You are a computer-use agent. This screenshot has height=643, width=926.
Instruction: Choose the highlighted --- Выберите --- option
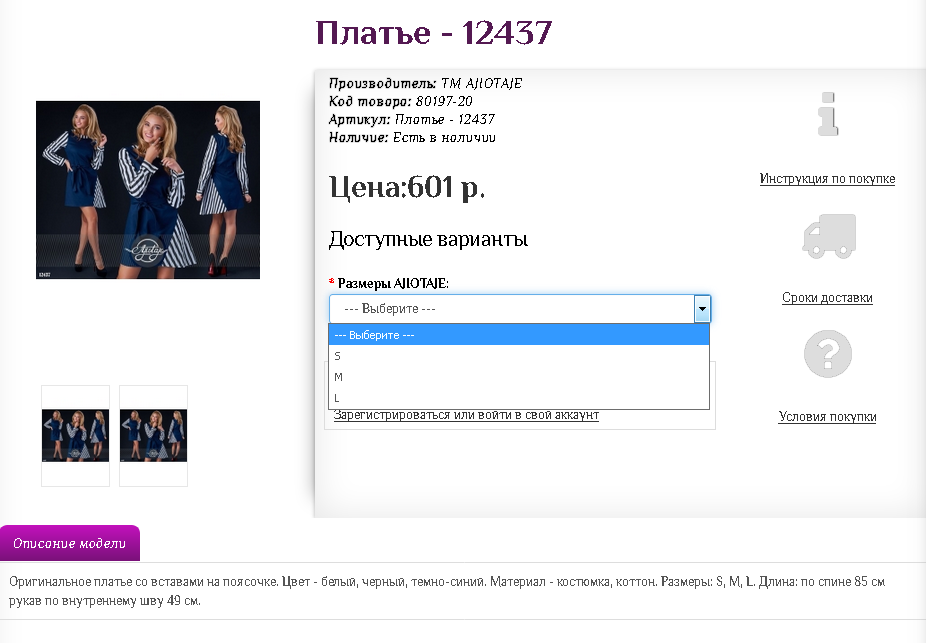pyautogui.click(x=519, y=335)
